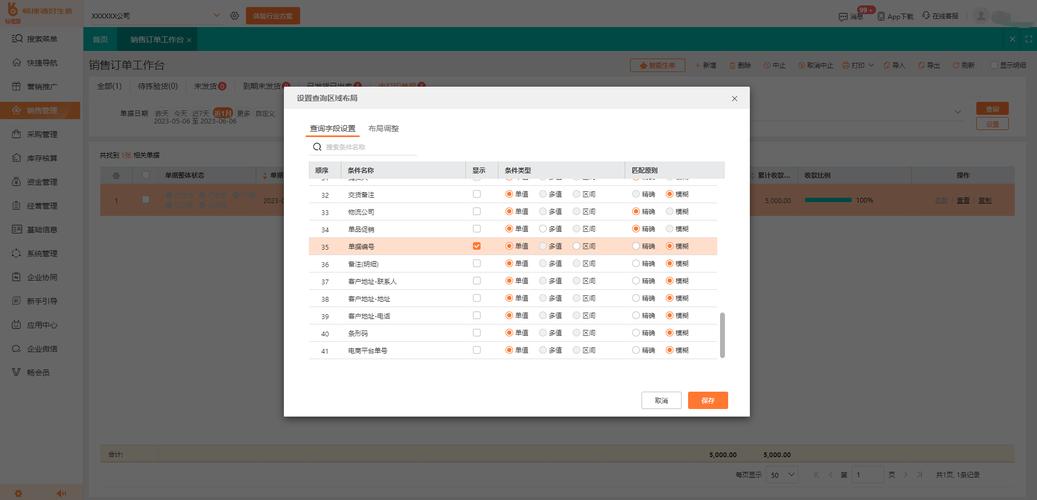Check 显示 checkbox for 物流公司 row
Image resolution: width=1037 pixels, height=500 pixels.
click(477, 212)
